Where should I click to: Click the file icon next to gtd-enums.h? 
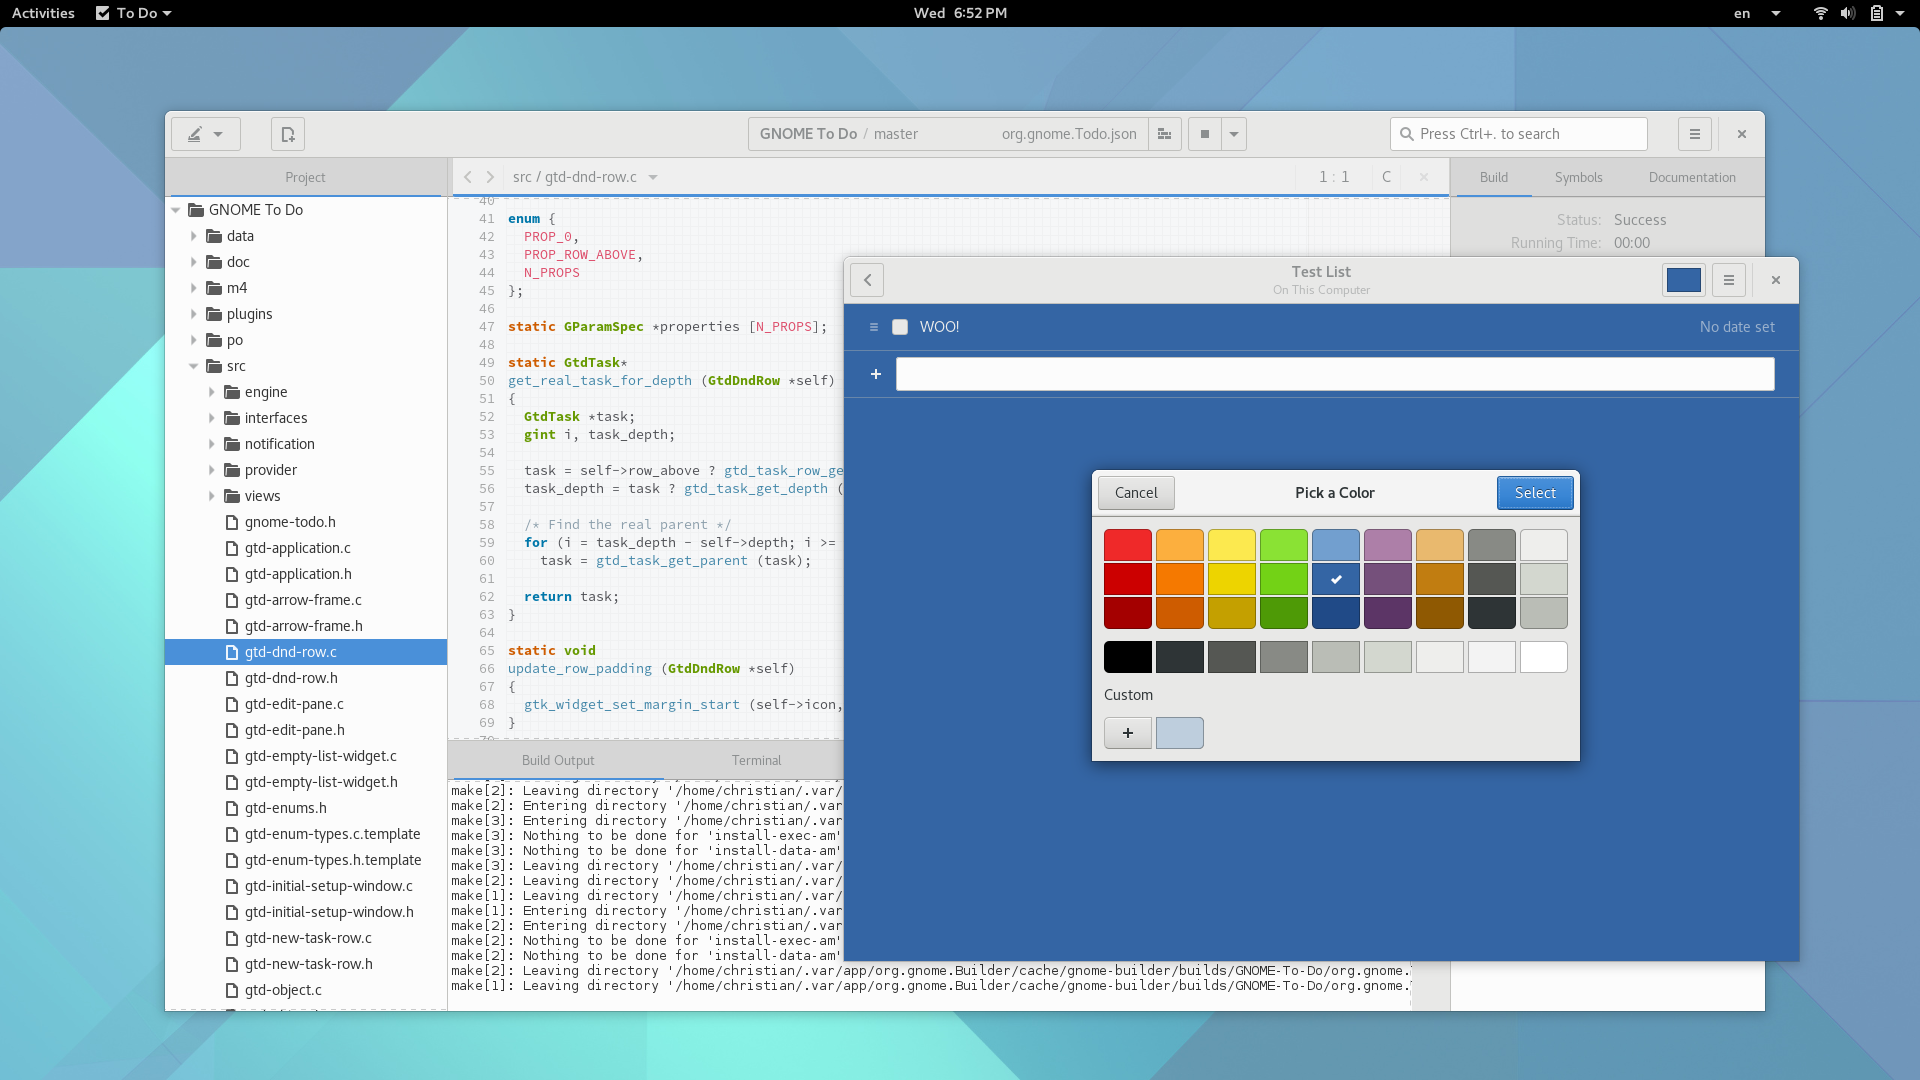(232, 808)
